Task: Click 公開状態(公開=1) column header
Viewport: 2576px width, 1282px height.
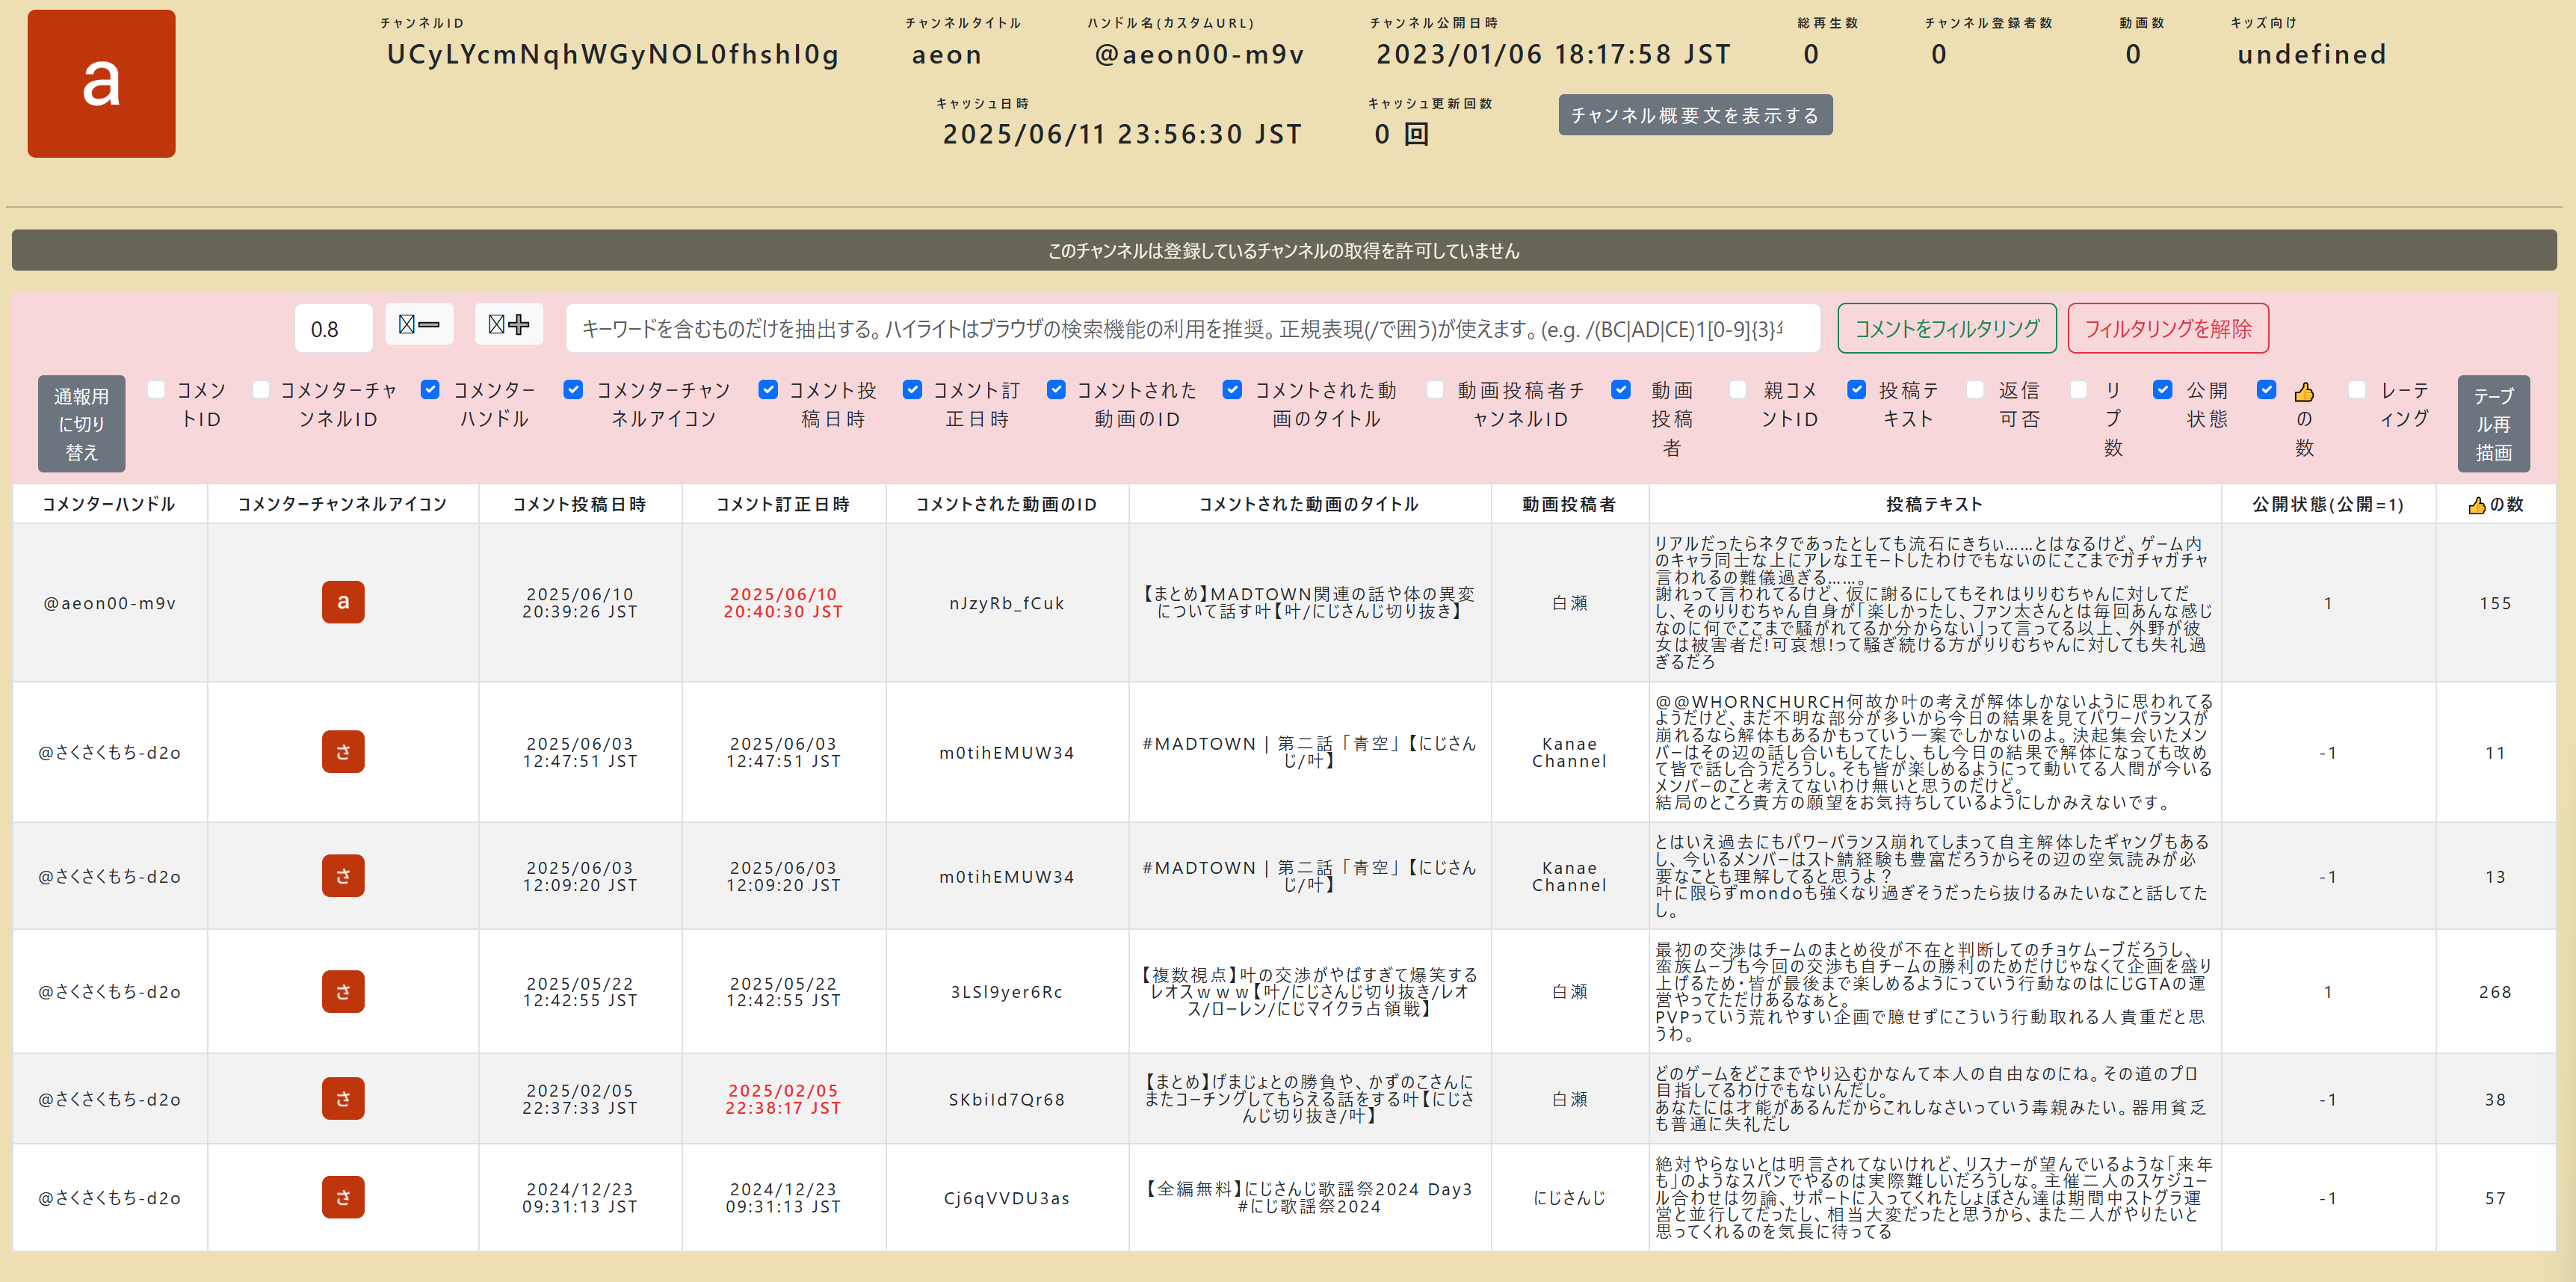Action: pyautogui.click(x=2327, y=504)
